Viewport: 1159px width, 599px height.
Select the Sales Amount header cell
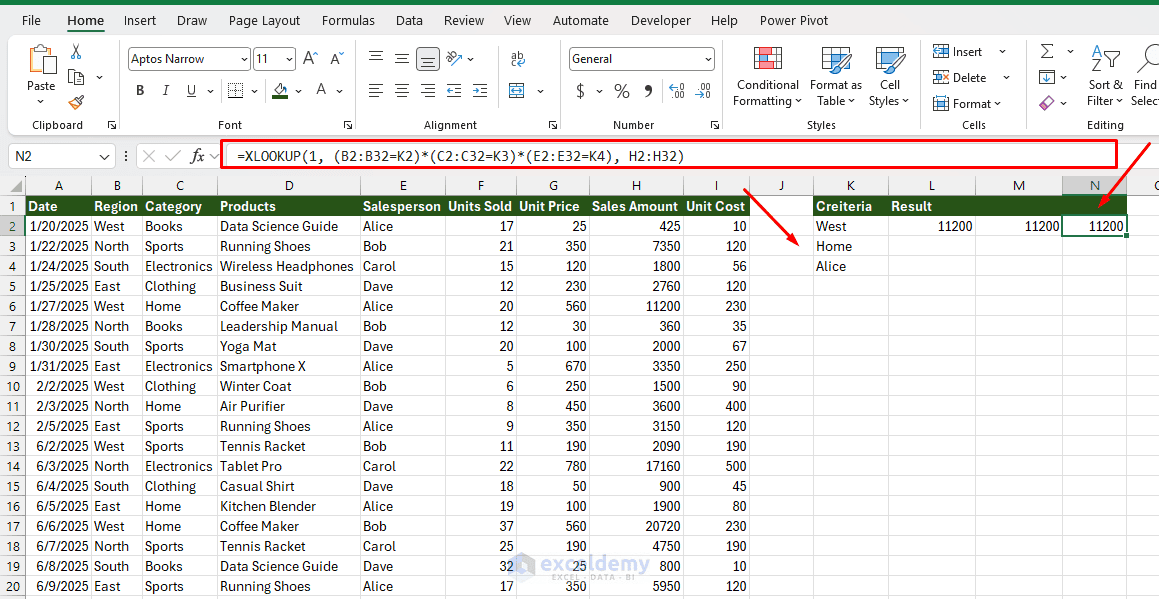tap(634, 206)
